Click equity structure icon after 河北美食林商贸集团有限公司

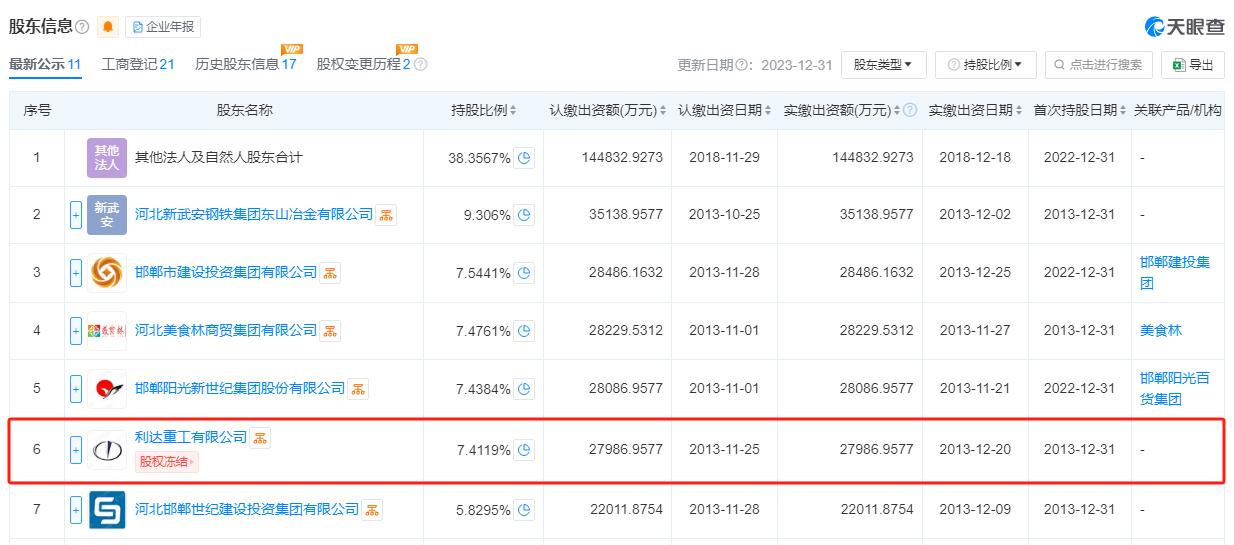(329, 330)
